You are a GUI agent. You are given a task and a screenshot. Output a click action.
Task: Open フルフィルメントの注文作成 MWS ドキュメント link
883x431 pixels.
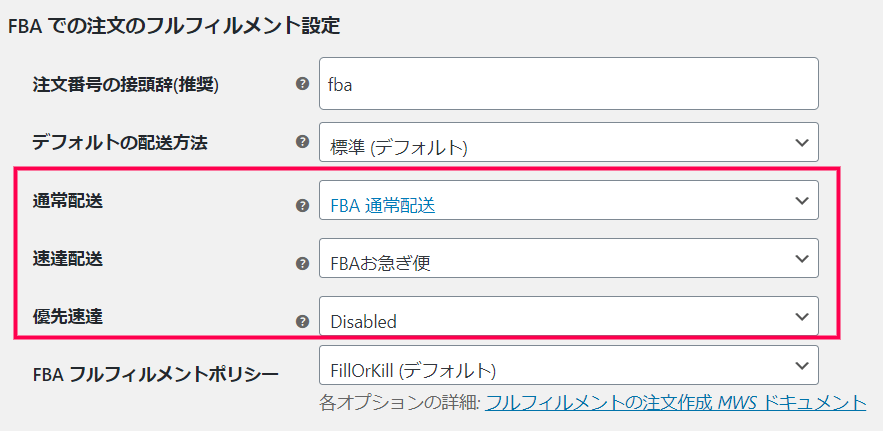tap(675, 403)
